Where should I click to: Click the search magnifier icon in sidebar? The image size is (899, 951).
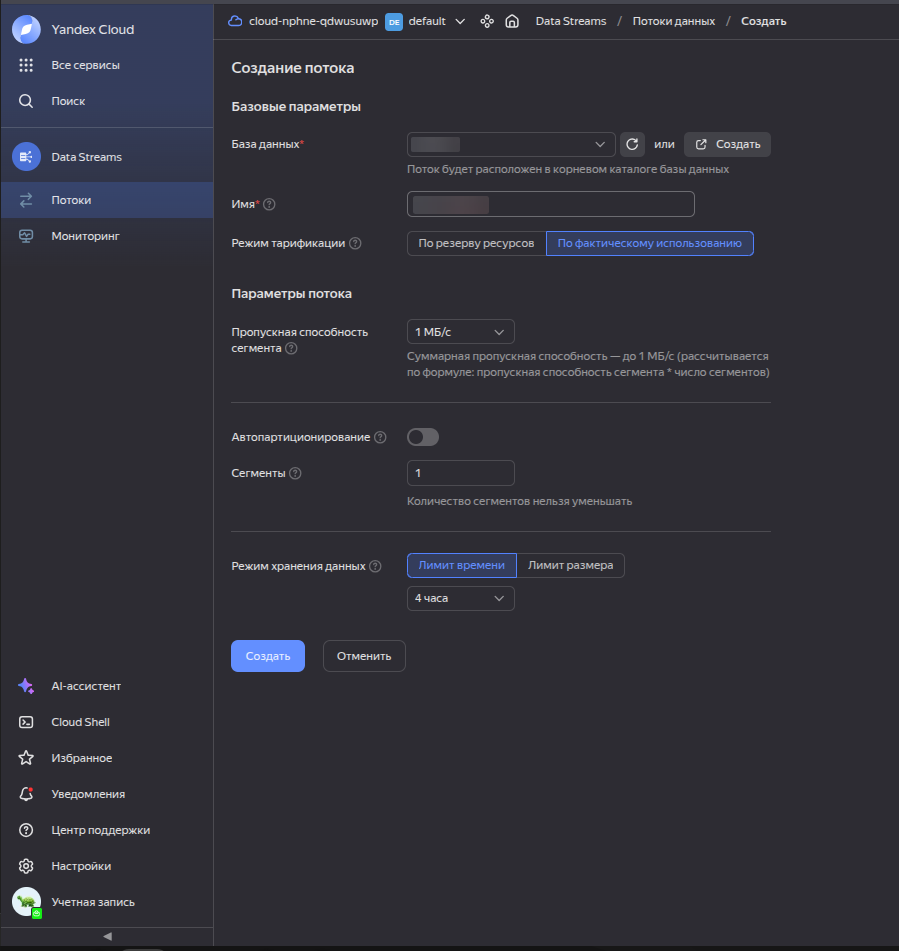[x=26, y=101]
